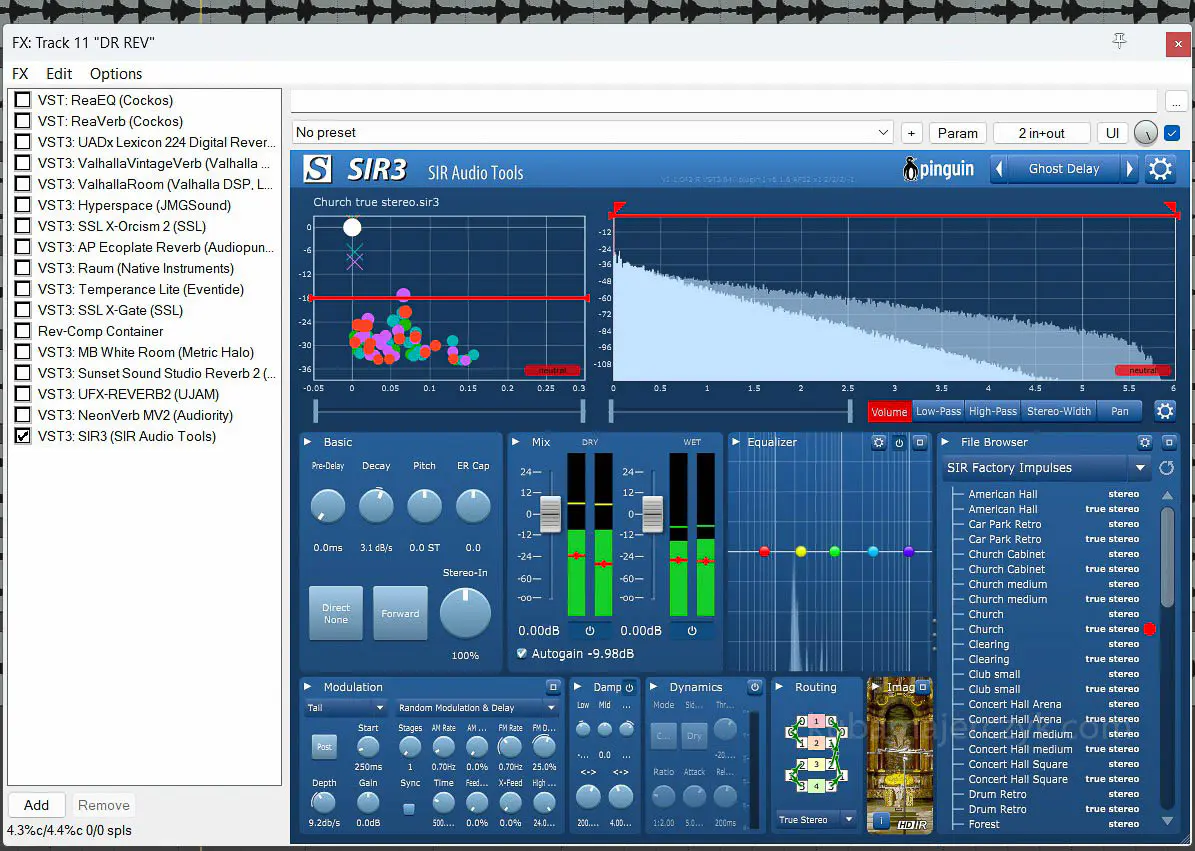
Task: Toggle the Dynamics section power button
Action: coord(754,687)
